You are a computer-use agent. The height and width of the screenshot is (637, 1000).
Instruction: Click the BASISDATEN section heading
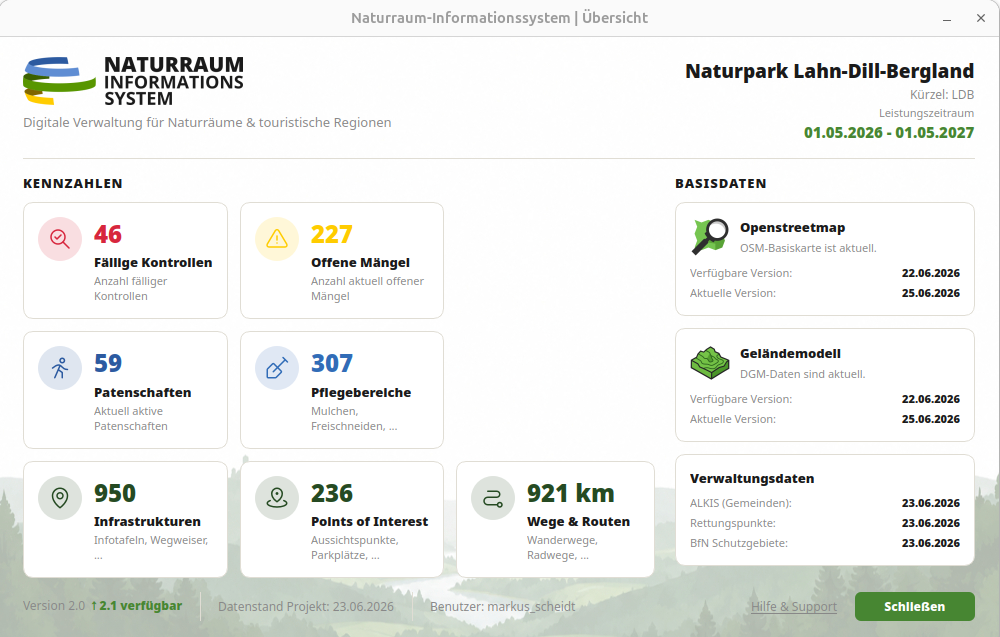[721, 184]
